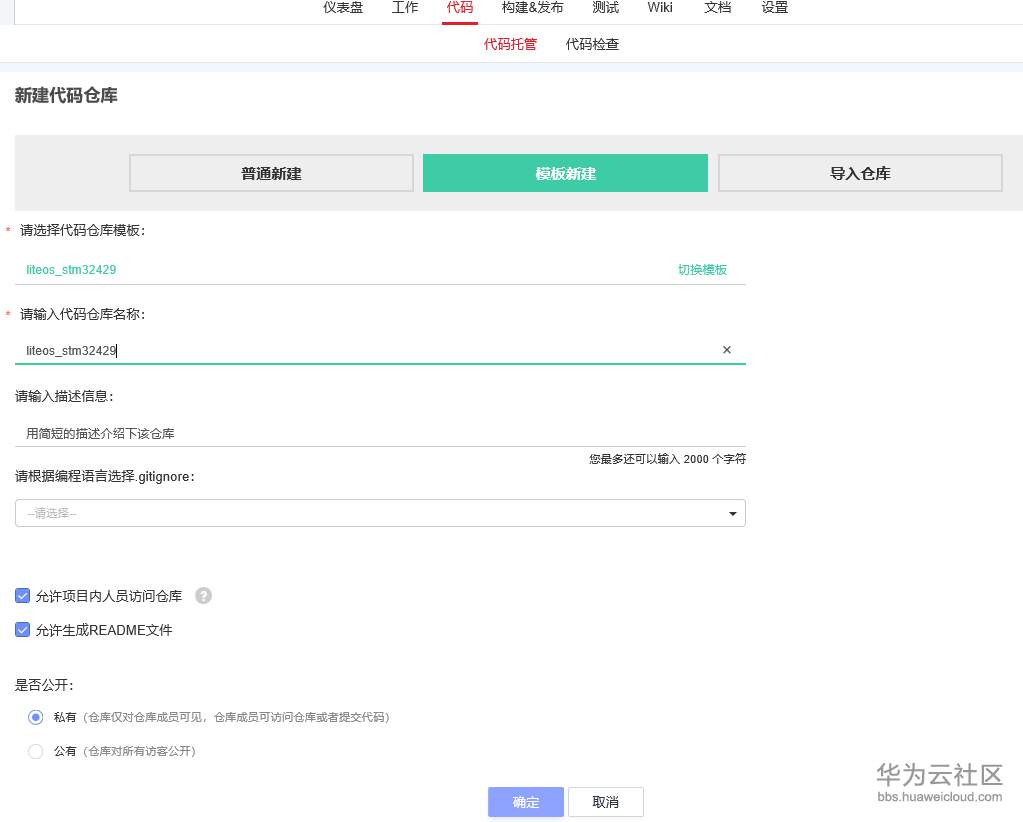Click the 确定 confirm button
The height and width of the screenshot is (822, 1023).
[x=525, y=801]
